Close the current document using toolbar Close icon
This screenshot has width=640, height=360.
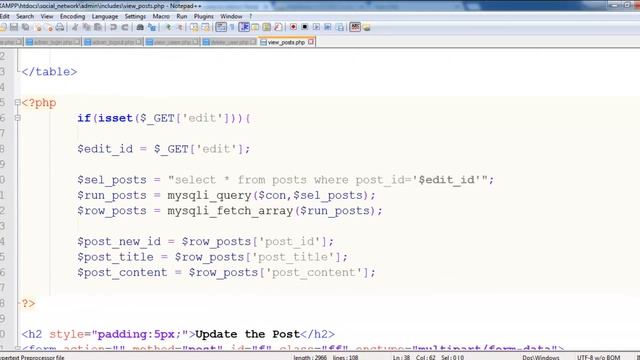pos(38,27)
